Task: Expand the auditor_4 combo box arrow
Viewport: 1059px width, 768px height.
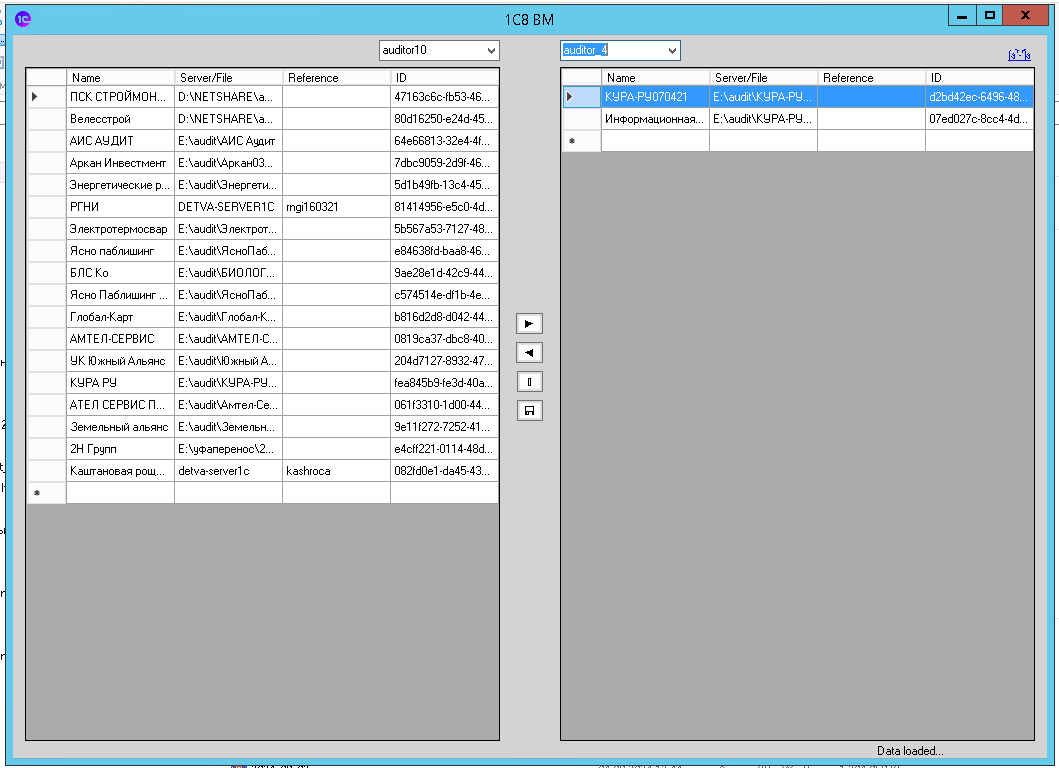Action: [x=671, y=50]
